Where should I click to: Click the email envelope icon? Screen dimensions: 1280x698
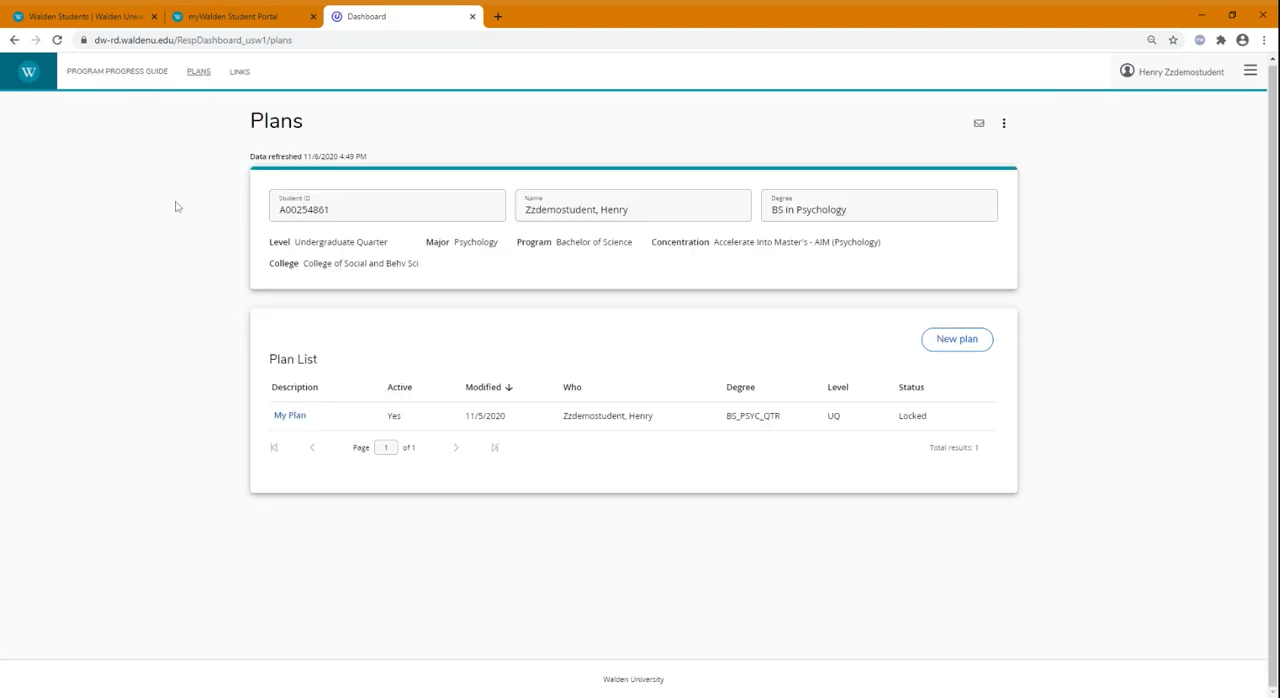[979, 123]
